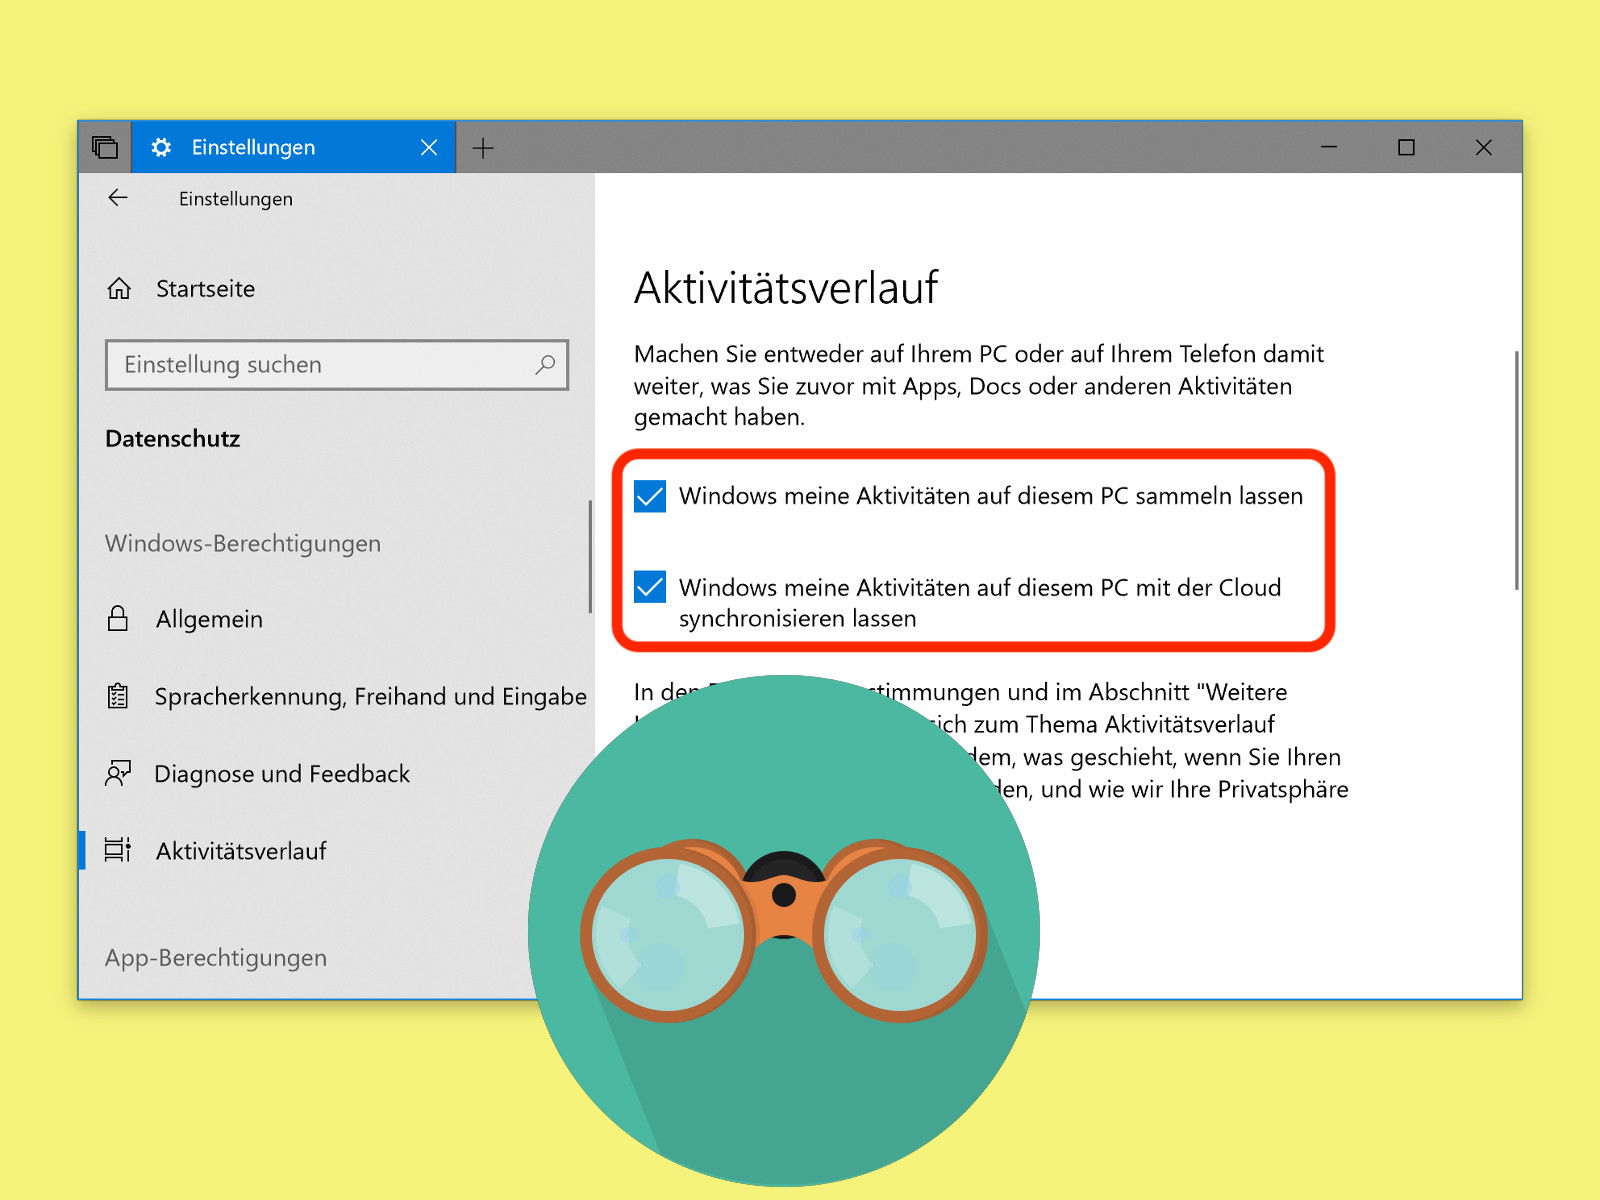This screenshot has height=1200, width=1600.
Task: Open Spracherkennung, Freihand und Eingabe
Action: click(370, 696)
